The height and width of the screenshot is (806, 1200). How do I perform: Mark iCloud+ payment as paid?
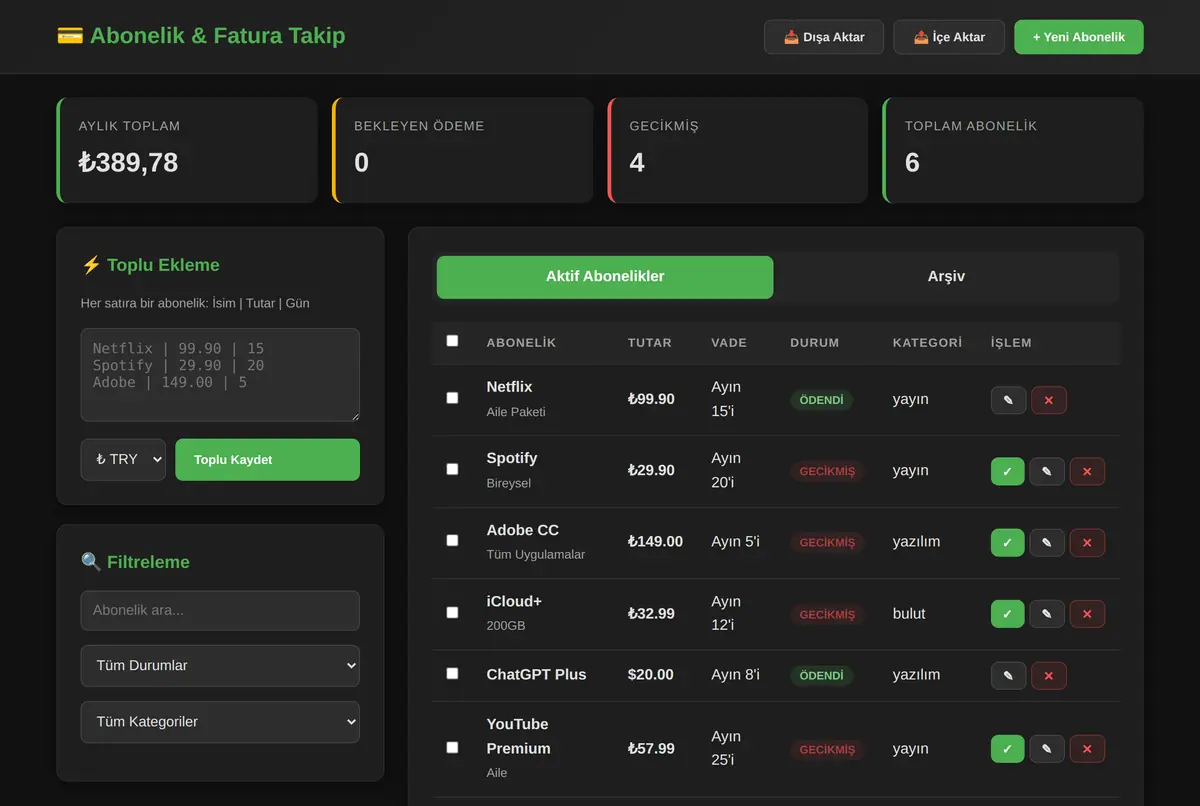click(x=1008, y=614)
